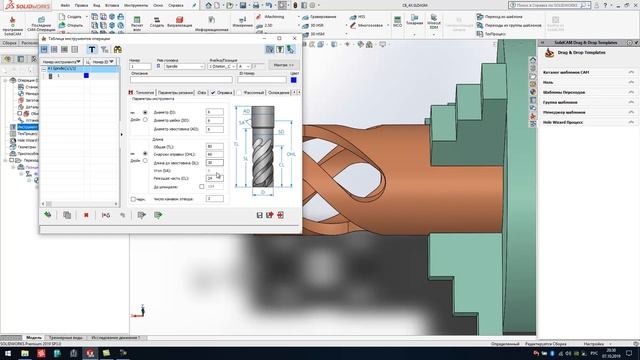
Task: Toggle the Фасонный checkbox
Action: [x=239, y=93]
